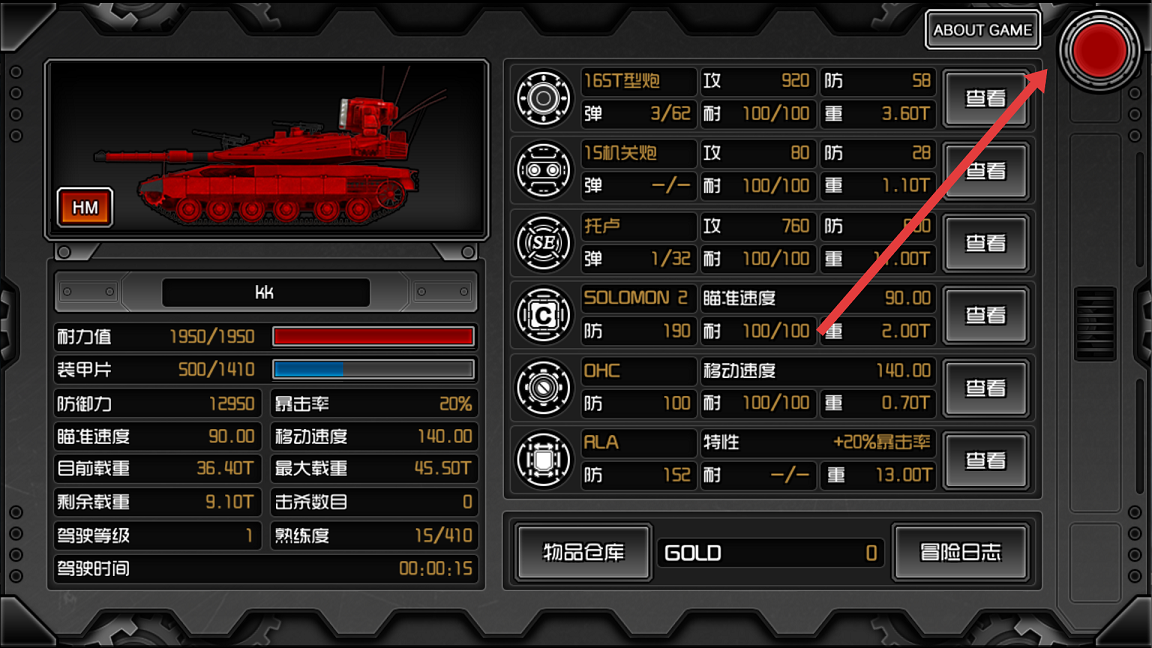Click the red tank preview image
Image resolution: width=1152 pixels, height=648 pixels.
267,150
